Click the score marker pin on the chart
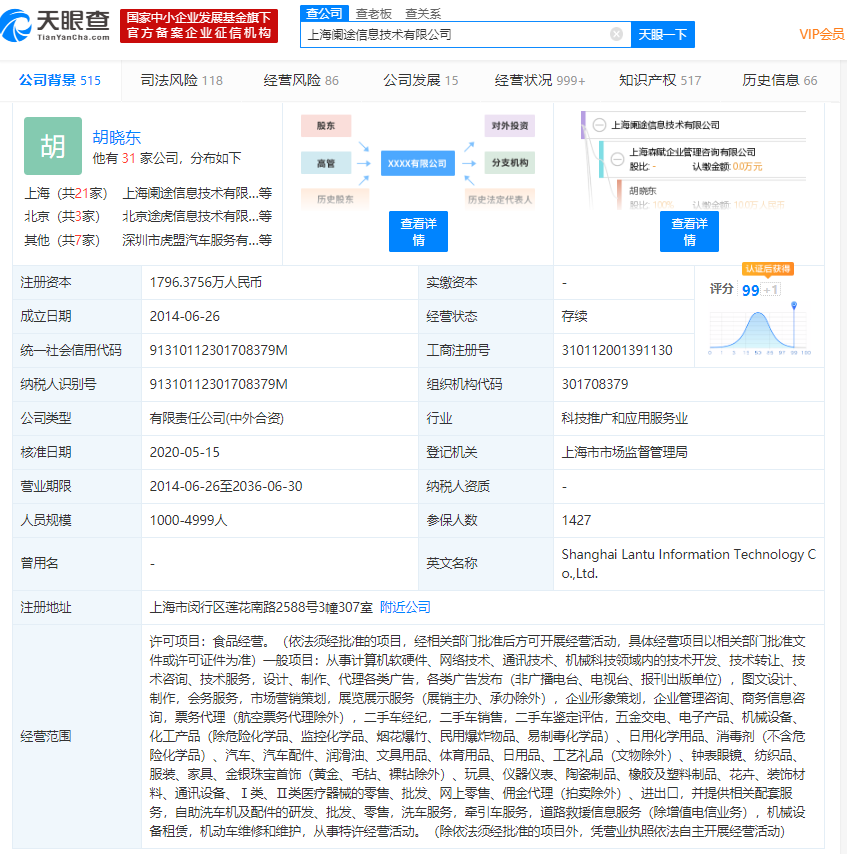 point(794,305)
